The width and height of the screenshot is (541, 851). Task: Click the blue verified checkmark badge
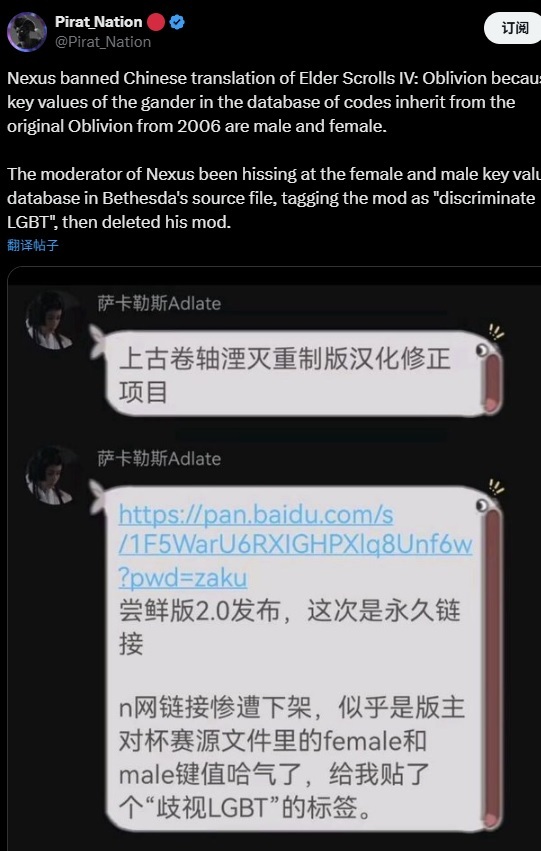tap(177, 22)
